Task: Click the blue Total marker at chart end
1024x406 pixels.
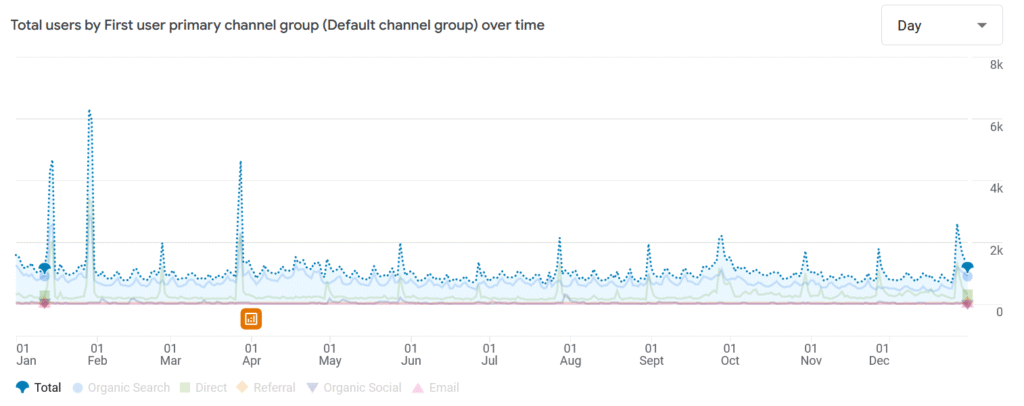Action: (967, 266)
